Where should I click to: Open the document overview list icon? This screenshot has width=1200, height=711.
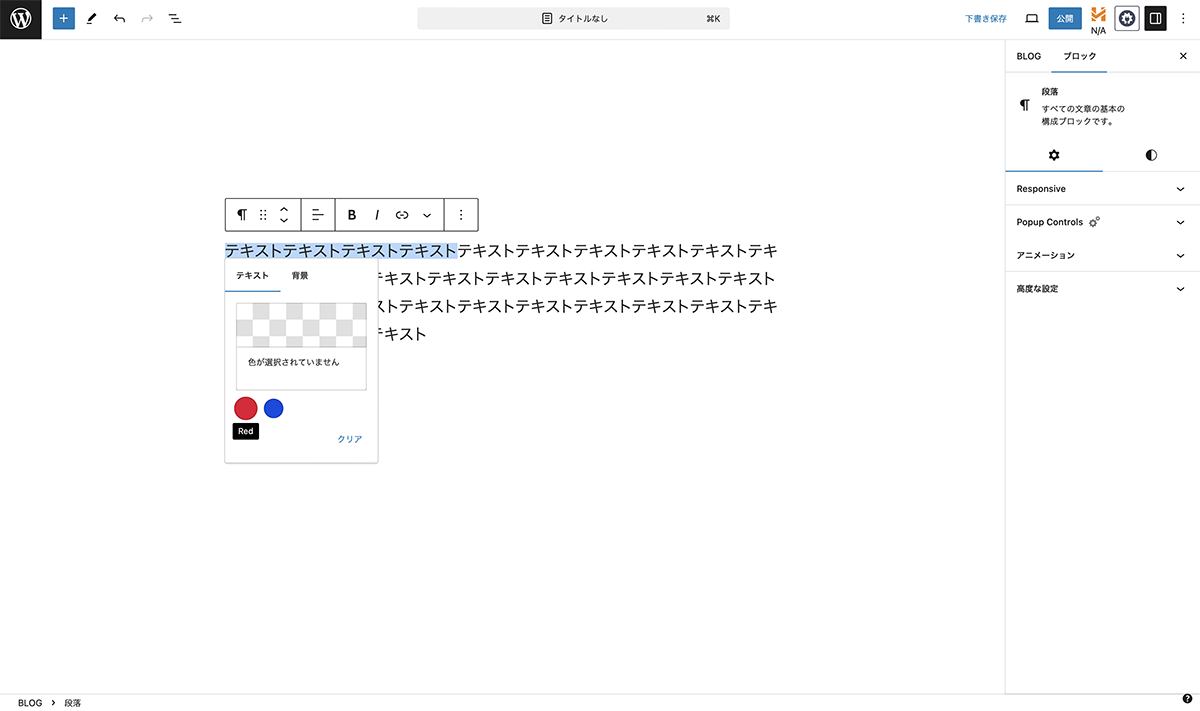coord(175,19)
